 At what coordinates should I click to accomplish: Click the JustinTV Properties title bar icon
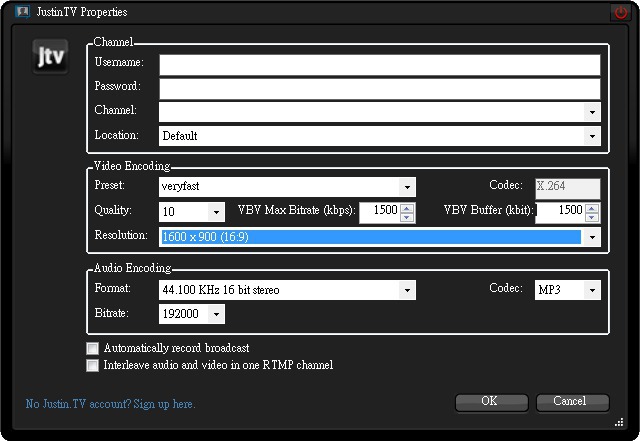22,11
